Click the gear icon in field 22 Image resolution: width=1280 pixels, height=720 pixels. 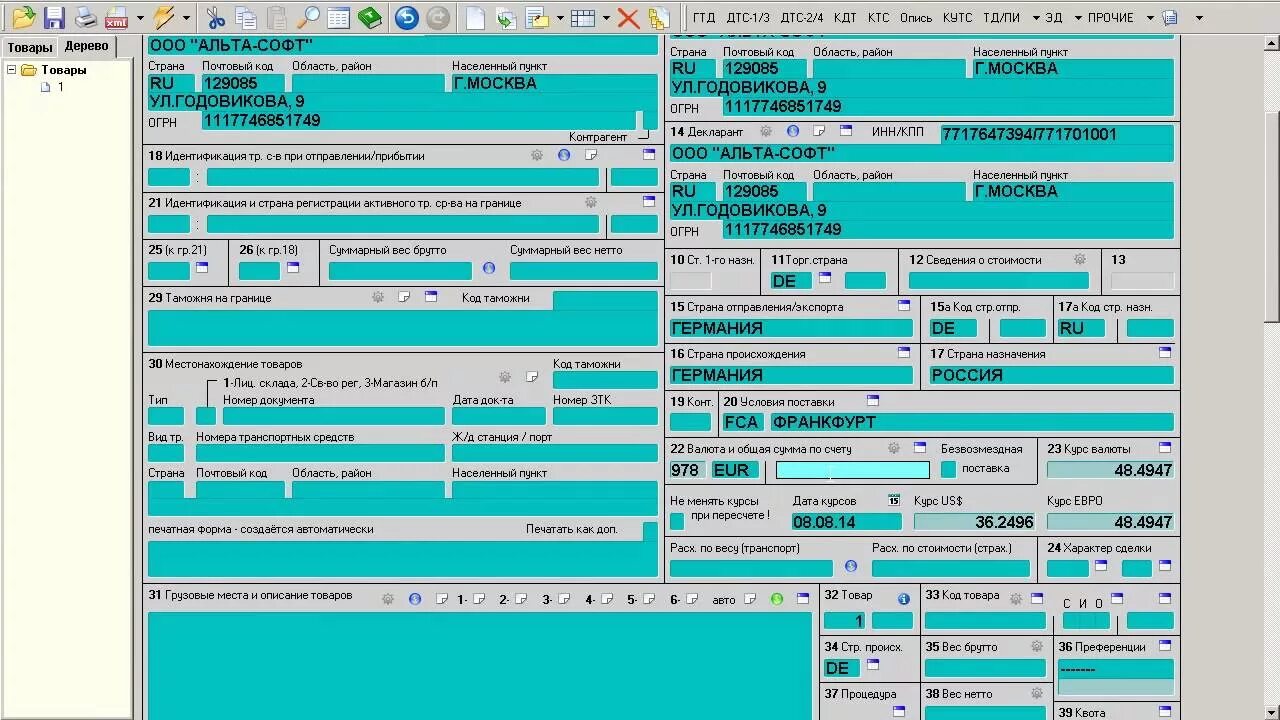click(x=894, y=448)
